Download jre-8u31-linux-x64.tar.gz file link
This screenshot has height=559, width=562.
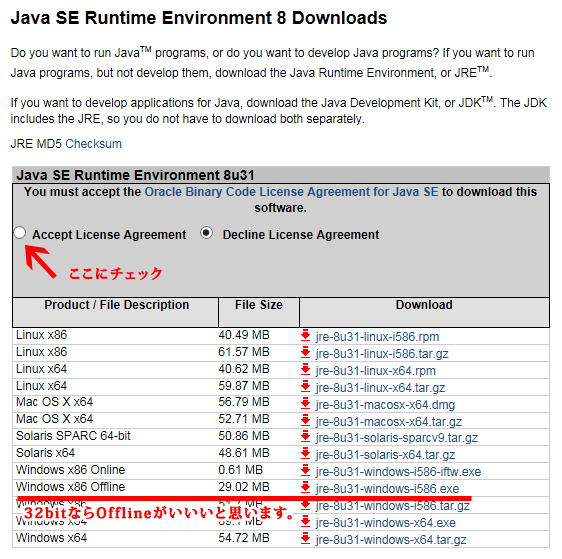pos(380,388)
